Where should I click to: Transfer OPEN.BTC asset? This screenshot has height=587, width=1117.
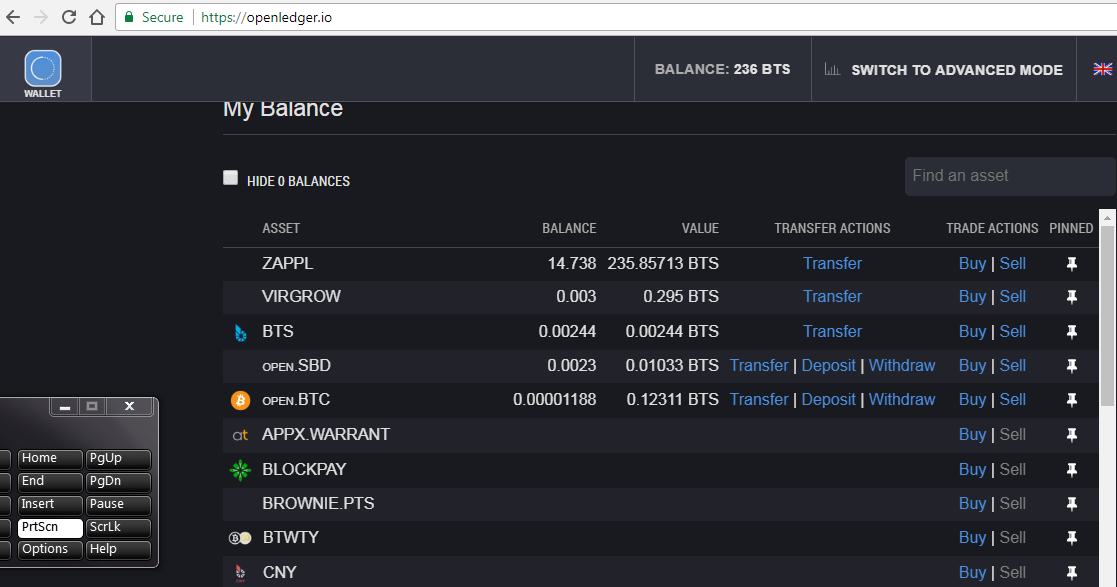click(759, 400)
